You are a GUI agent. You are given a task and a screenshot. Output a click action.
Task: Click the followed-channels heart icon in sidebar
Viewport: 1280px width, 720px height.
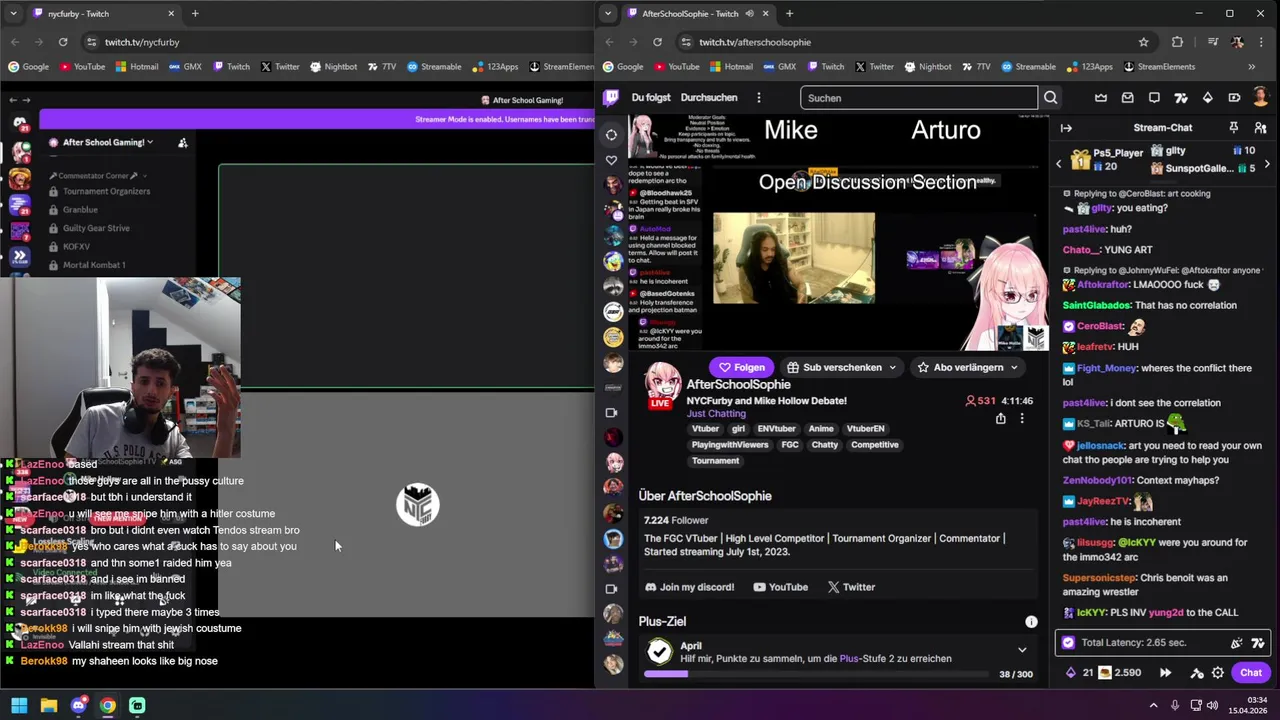click(x=612, y=160)
